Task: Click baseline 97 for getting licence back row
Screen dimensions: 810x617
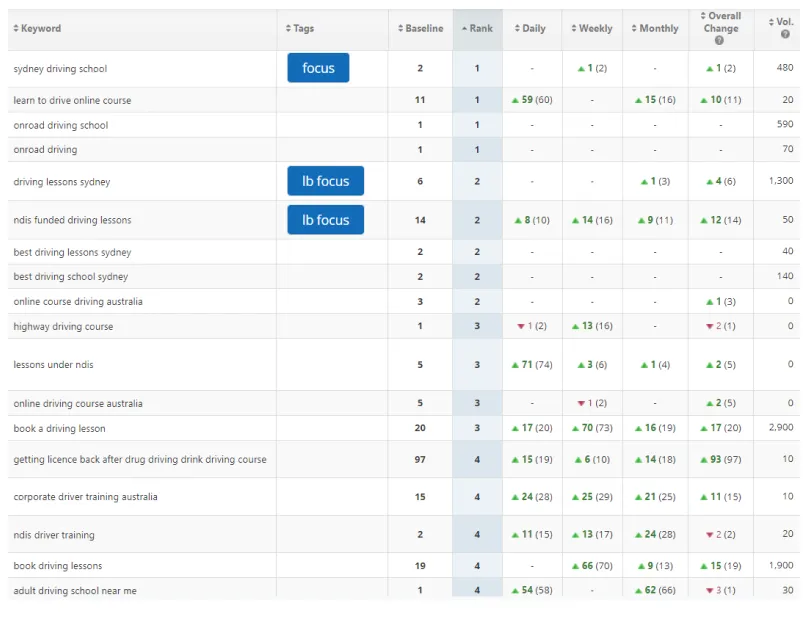Action: click(420, 459)
